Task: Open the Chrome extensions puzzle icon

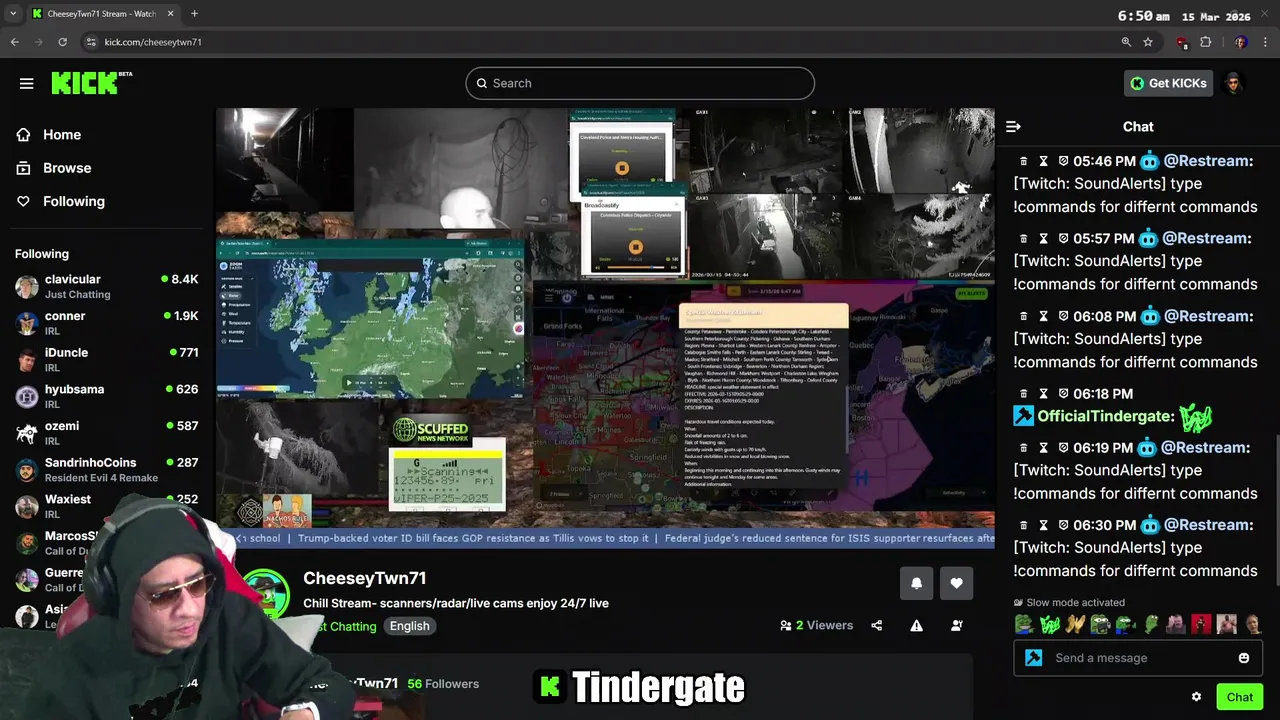Action: tap(1205, 42)
